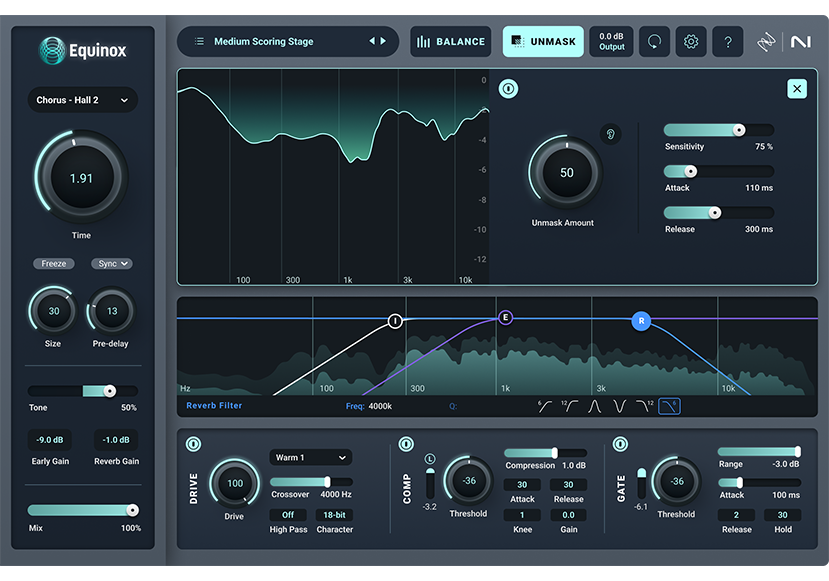
Task: Go to the previous preset arrow
Action: point(372,41)
